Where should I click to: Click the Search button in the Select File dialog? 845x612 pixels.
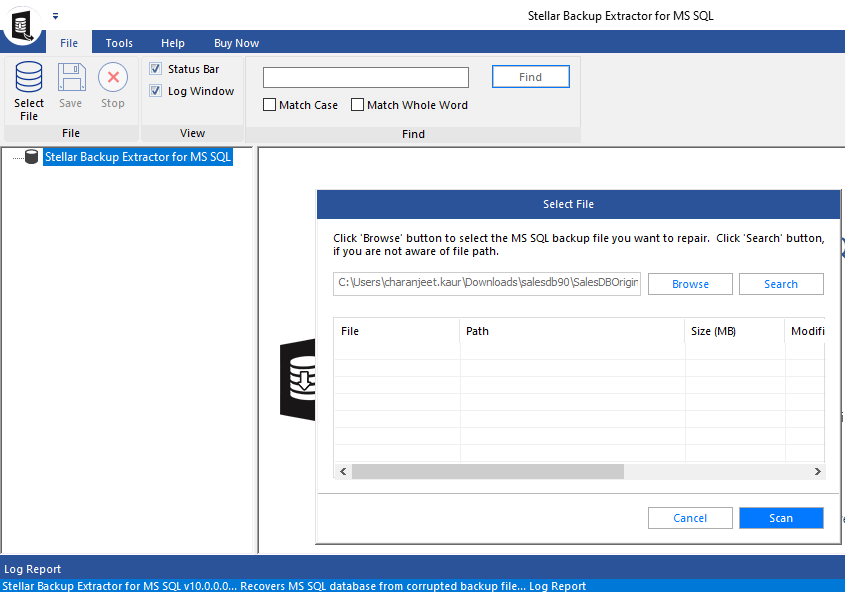[780, 284]
